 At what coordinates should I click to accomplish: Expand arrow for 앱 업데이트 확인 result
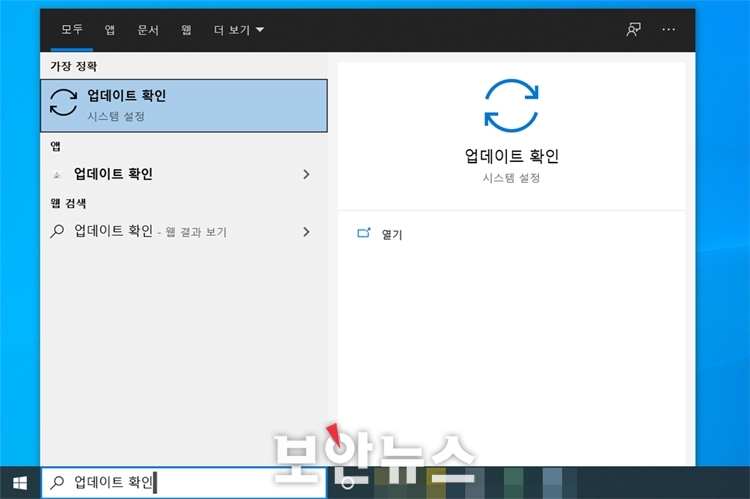click(x=306, y=174)
